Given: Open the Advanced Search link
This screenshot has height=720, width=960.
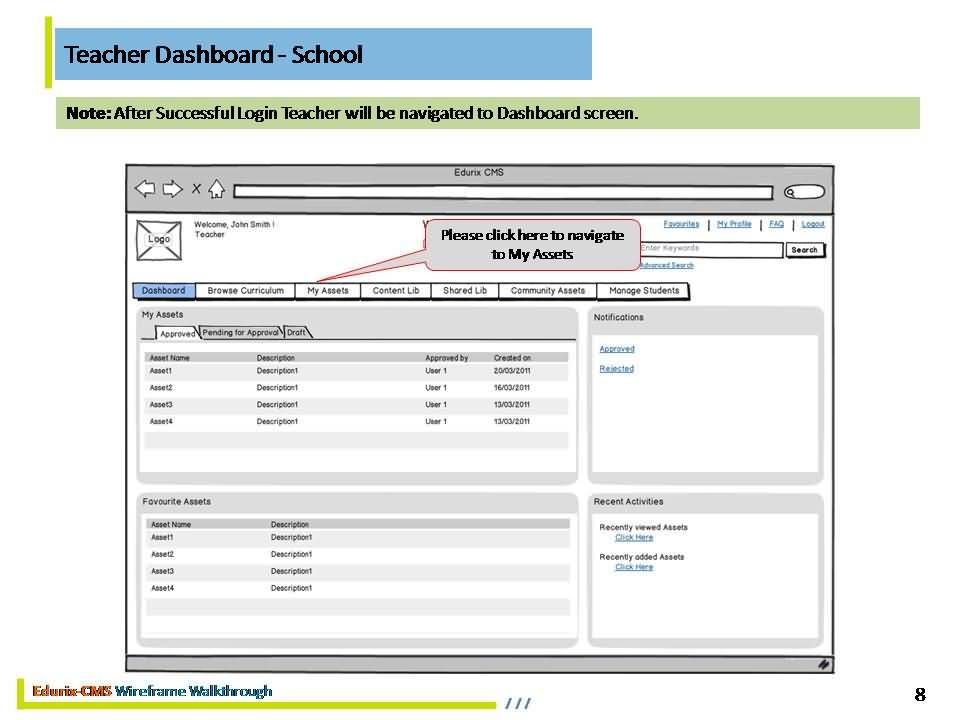Looking at the screenshot, I should (x=666, y=265).
